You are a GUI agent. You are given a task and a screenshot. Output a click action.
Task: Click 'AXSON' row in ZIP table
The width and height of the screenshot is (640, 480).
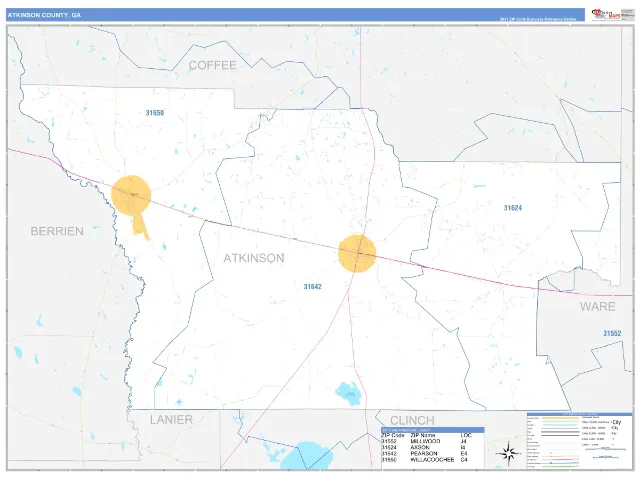pos(425,448)
